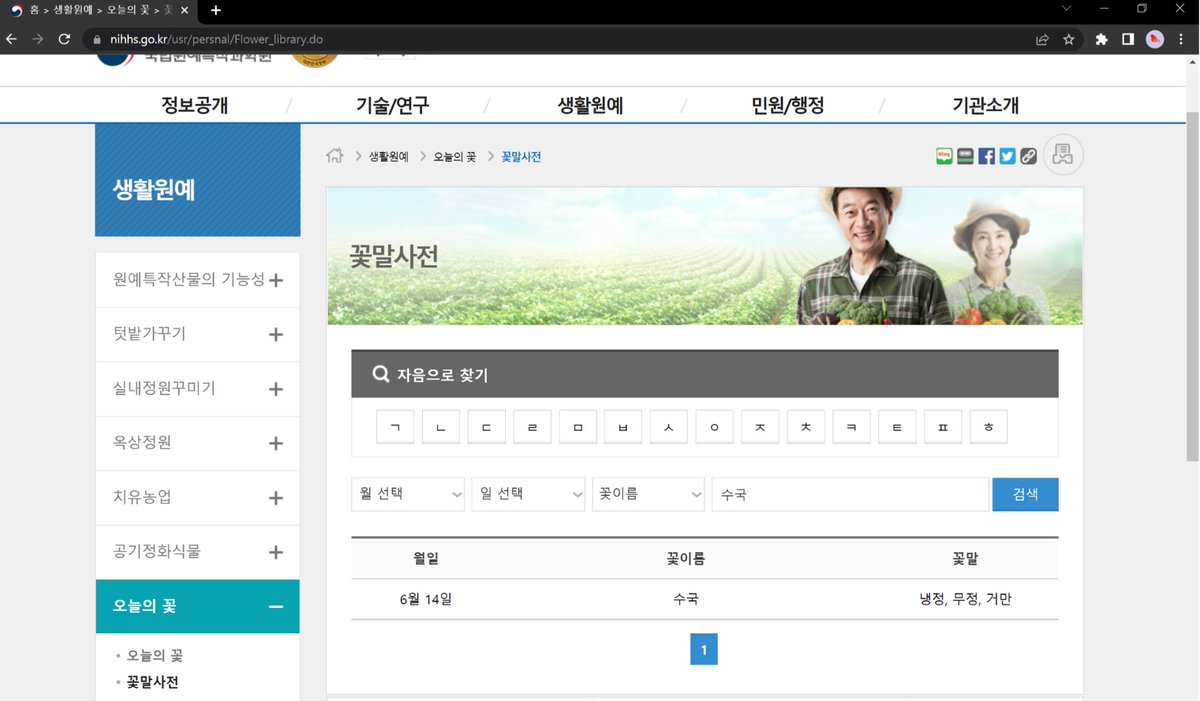The height and width of the screenshot is (701, 1200).
Task: Select the 6월 14일 table cell
Action: point(426,600)
